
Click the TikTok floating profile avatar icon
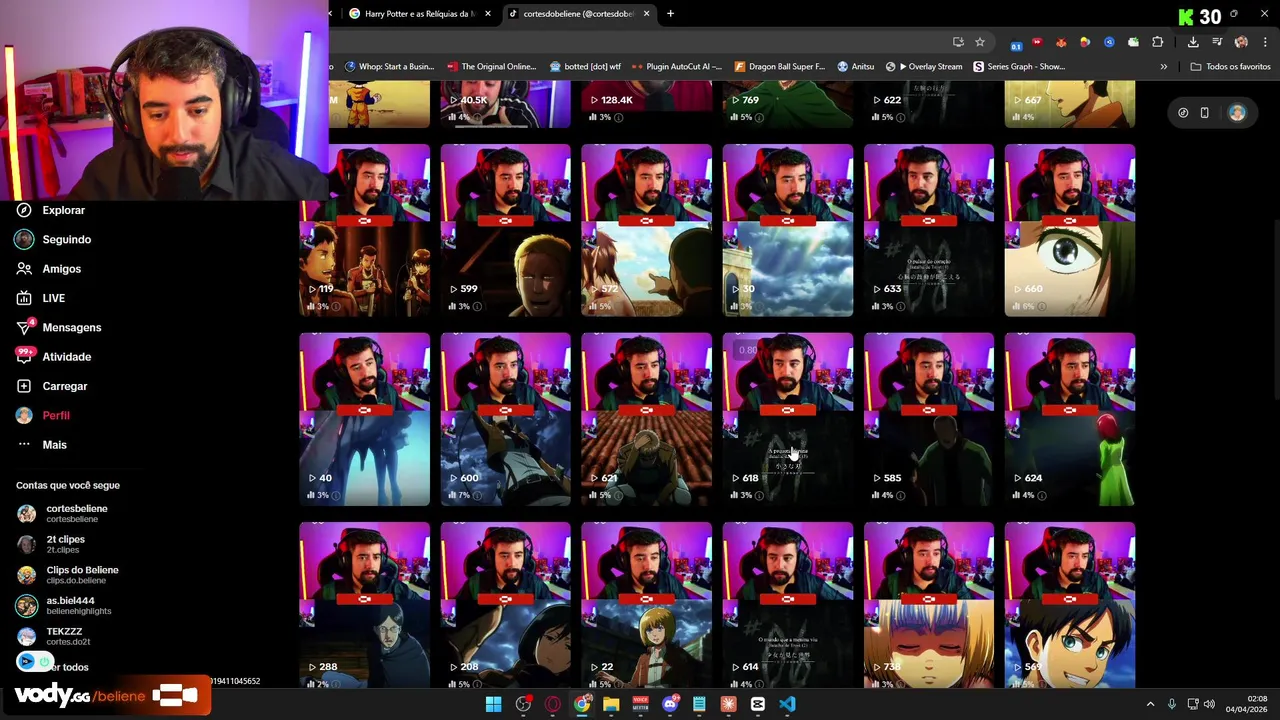(x=1237, y=113)
